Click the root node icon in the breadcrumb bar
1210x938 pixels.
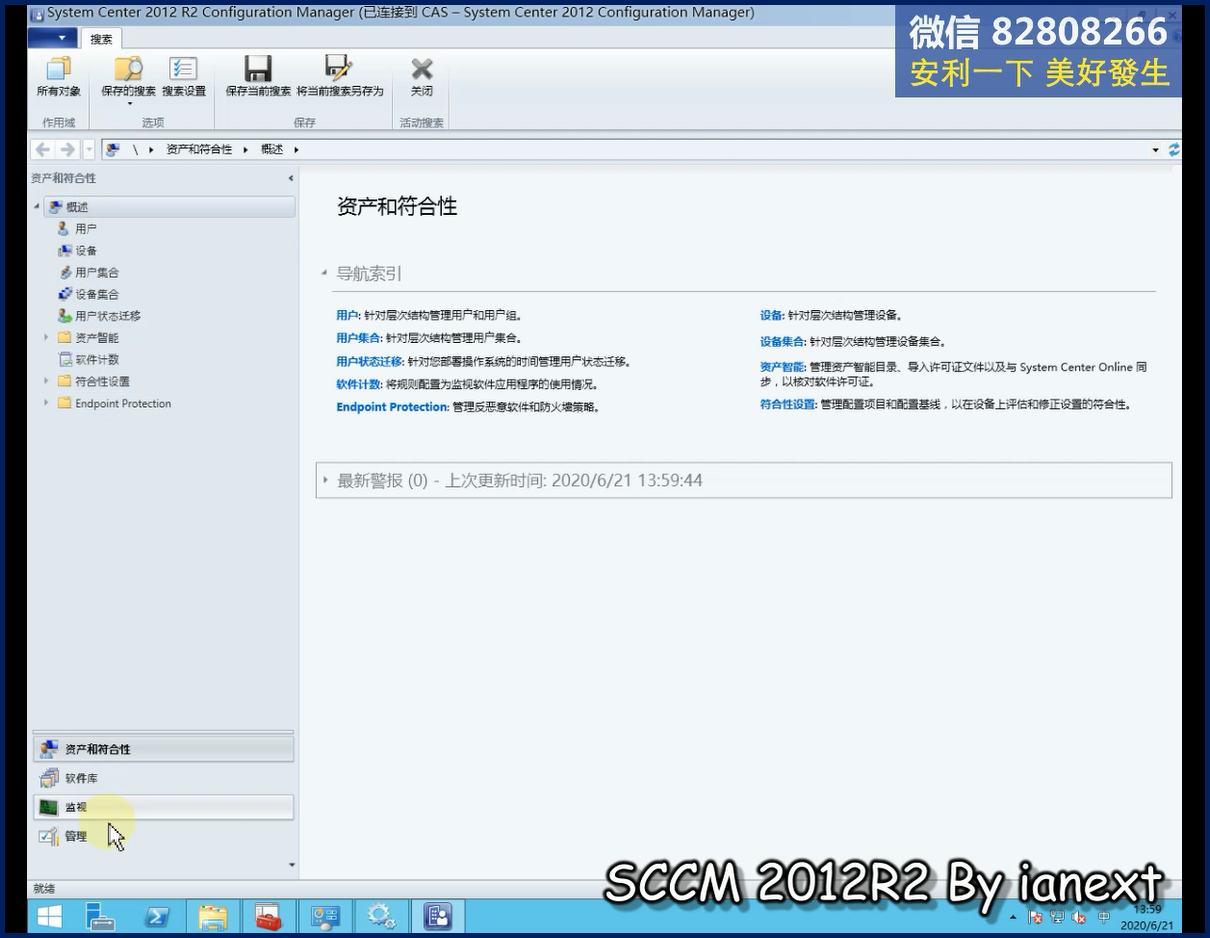click(113, 149)
